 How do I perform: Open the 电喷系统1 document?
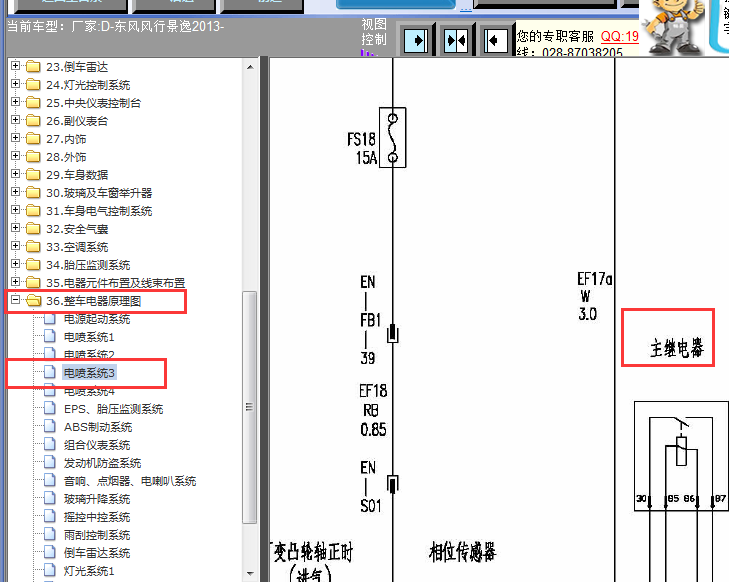89,337
